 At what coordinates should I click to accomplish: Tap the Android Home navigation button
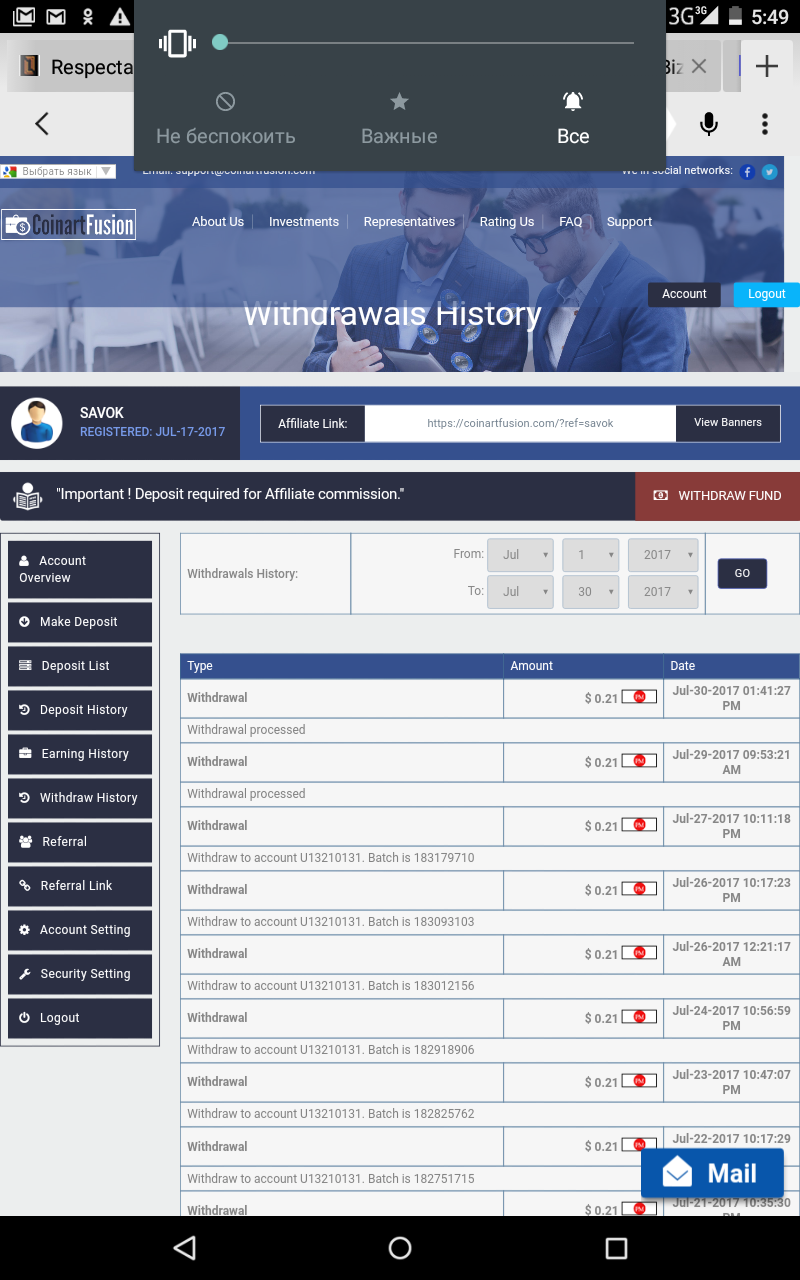(400, 1247)
